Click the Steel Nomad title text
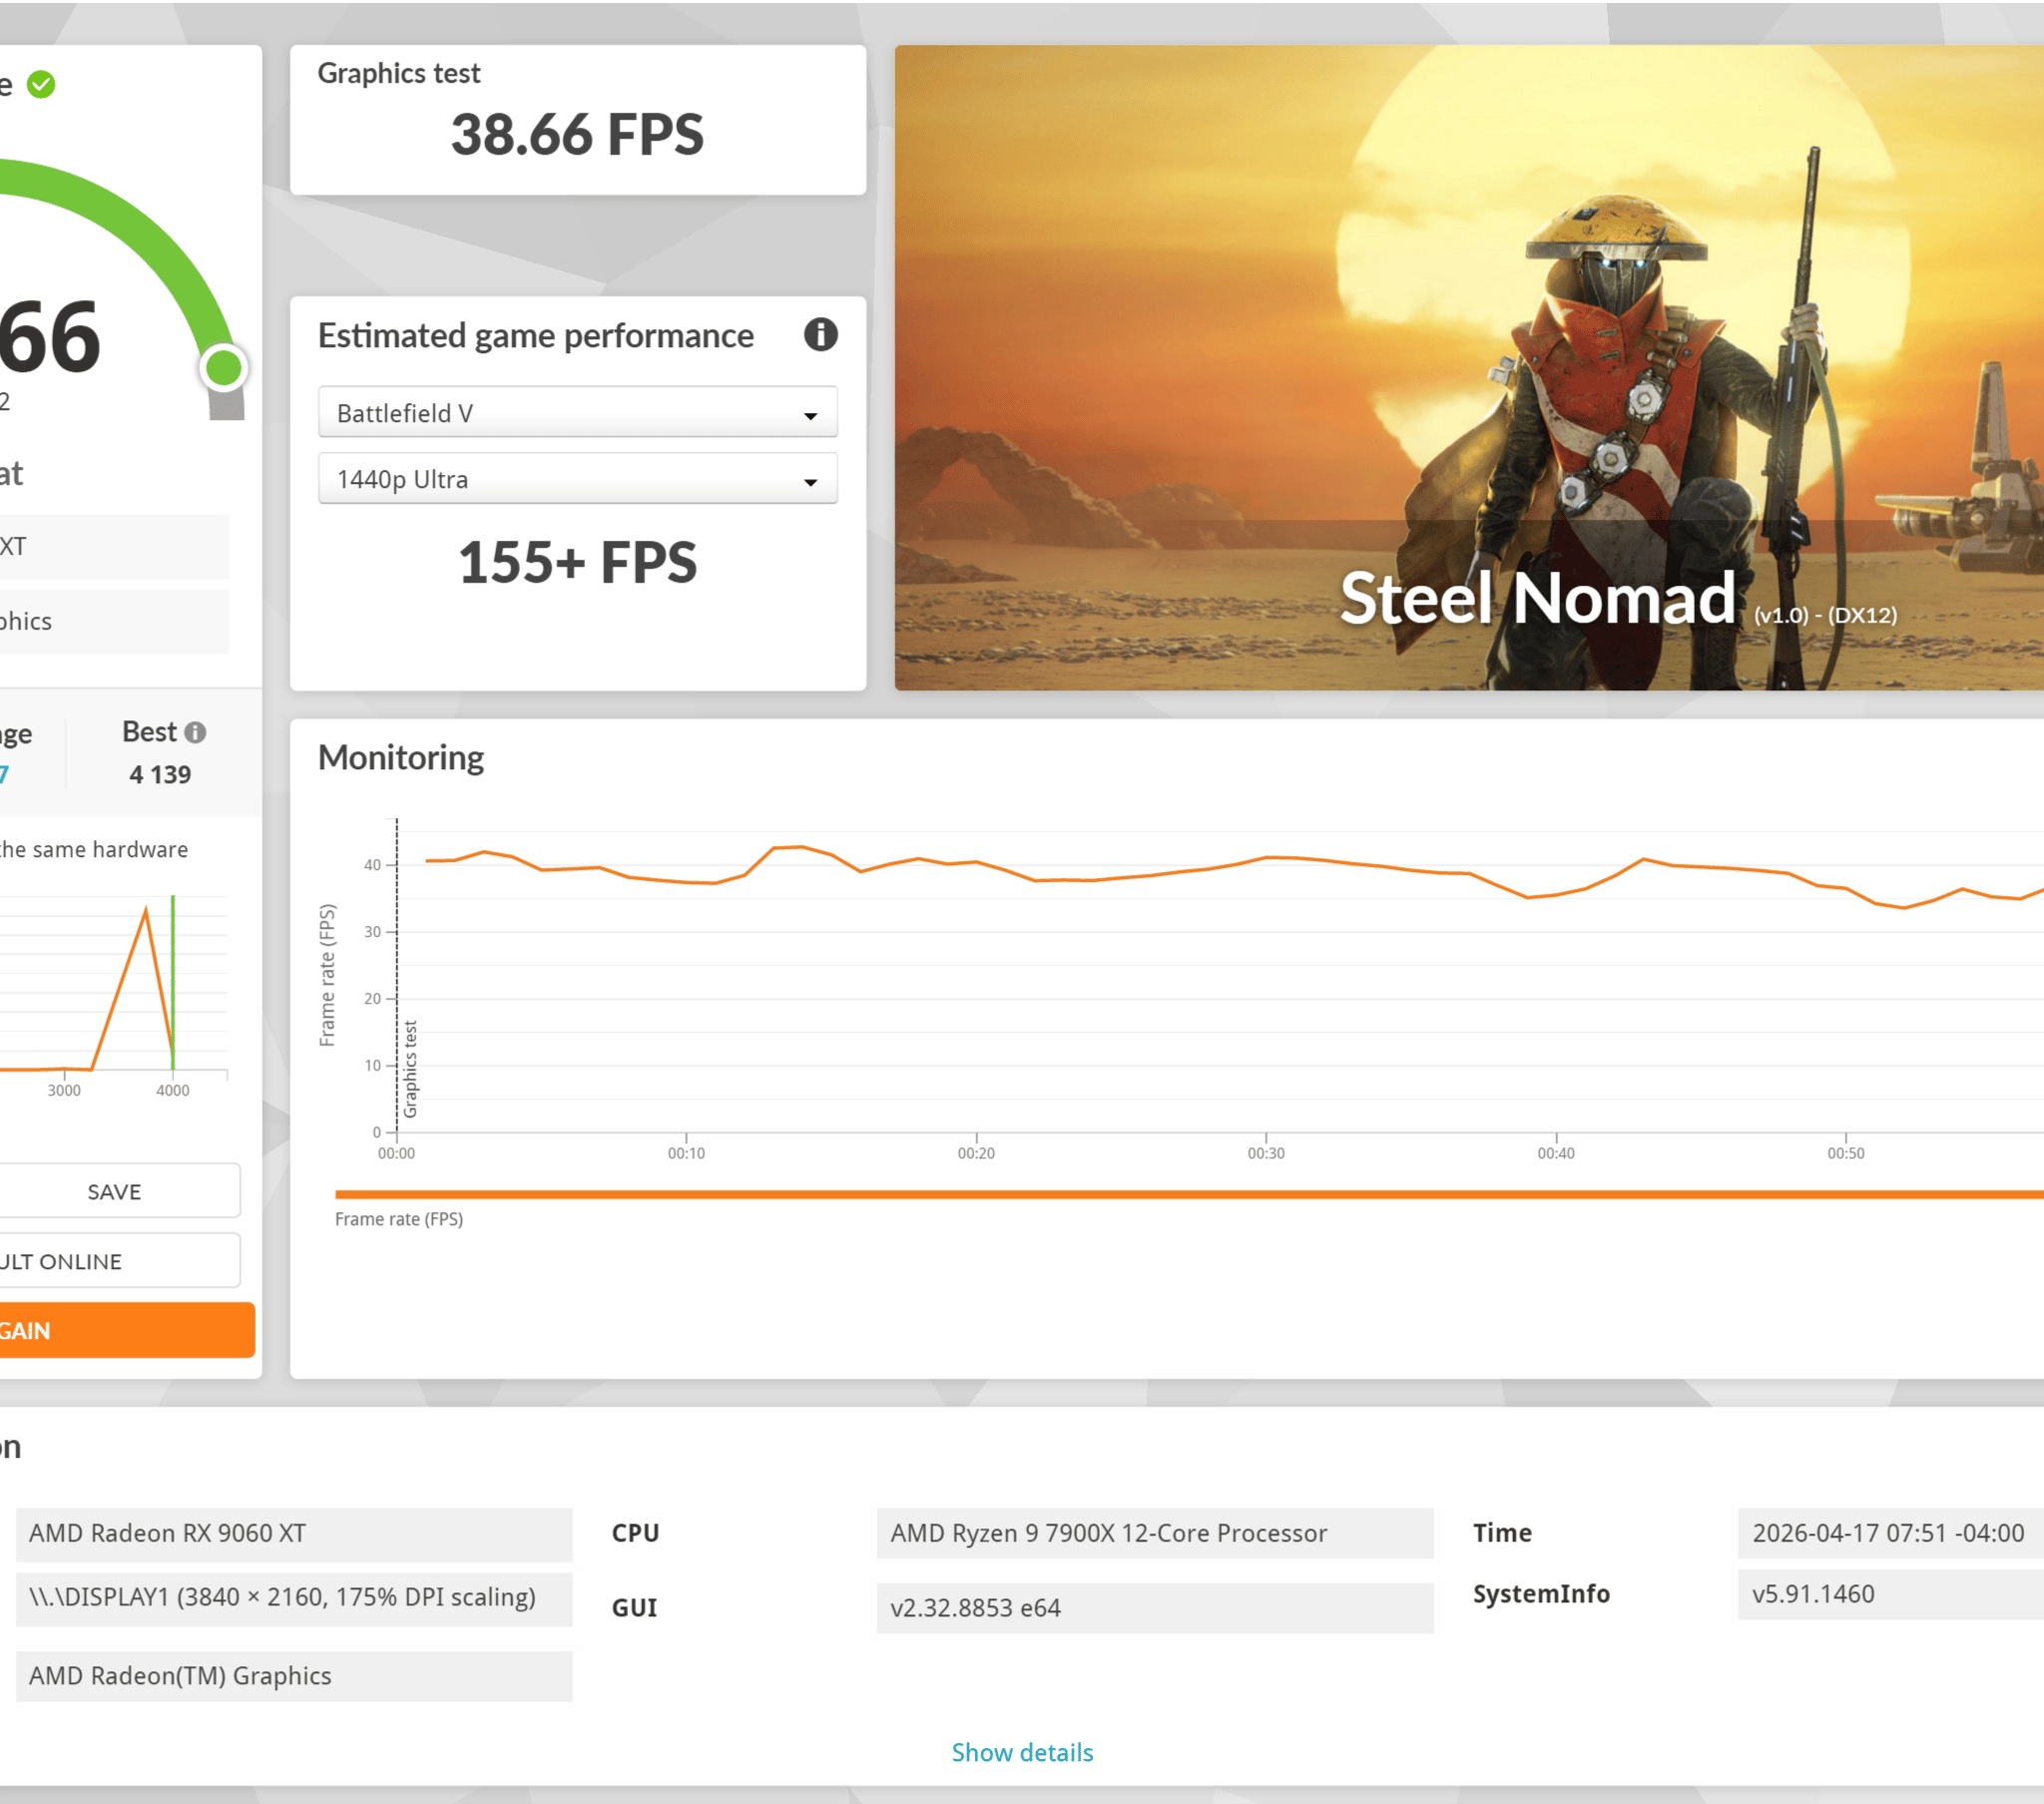This screenshot has height=1804, width=2044. (x=1537, y=598)
